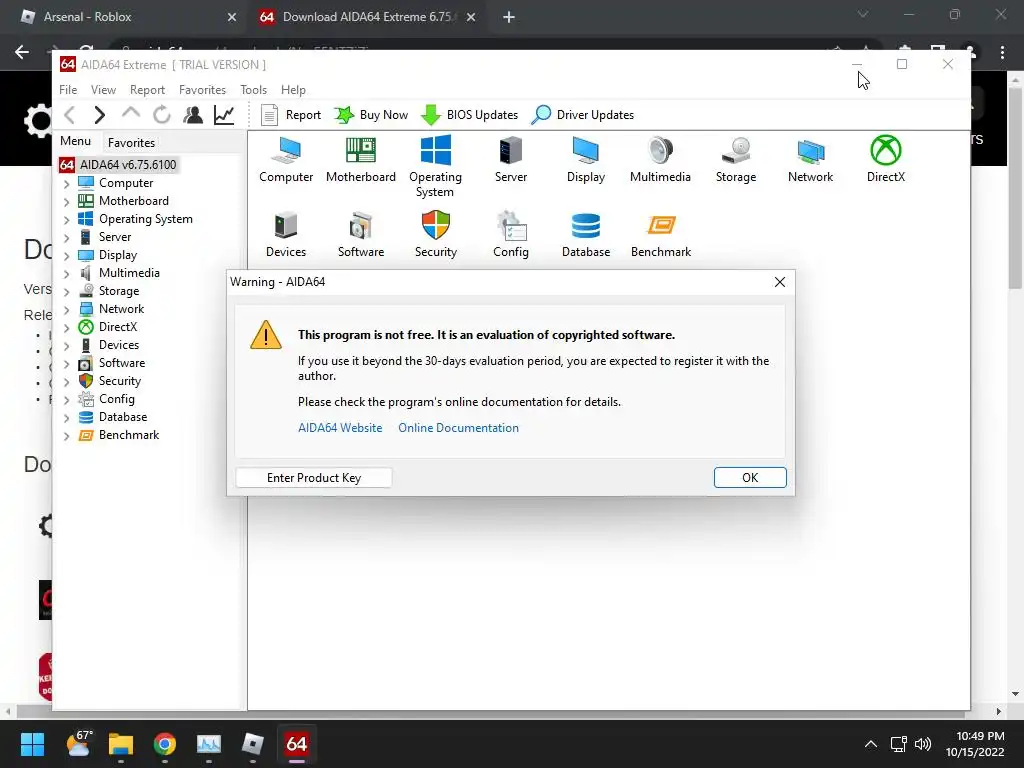Open File Explorer from the taskbar
This screenshot has height=768, width=1024.
tap(121, 744)
